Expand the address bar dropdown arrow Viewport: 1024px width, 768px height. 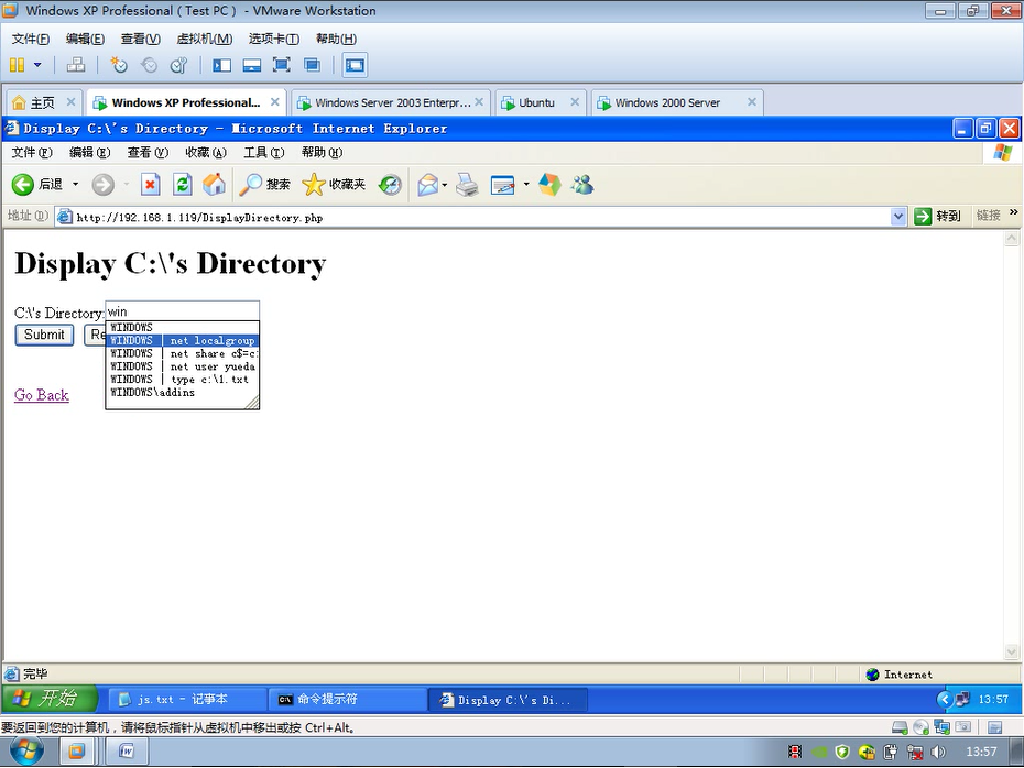899,217
